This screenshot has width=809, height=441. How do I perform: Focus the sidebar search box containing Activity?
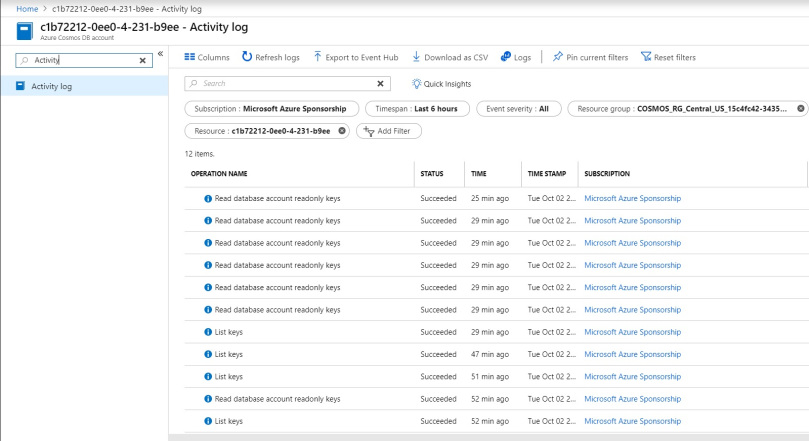(x=84, y=60)
